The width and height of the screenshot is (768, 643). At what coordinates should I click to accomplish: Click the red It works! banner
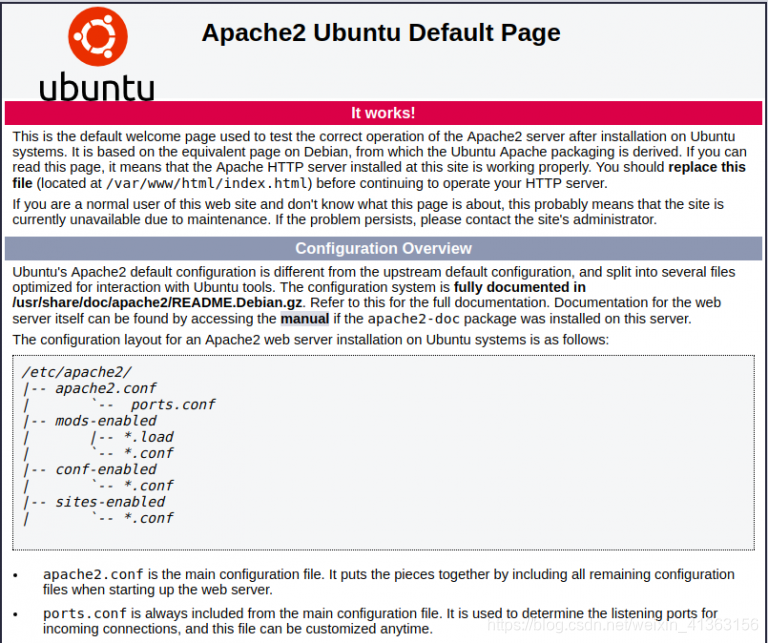tap(383, 113)
